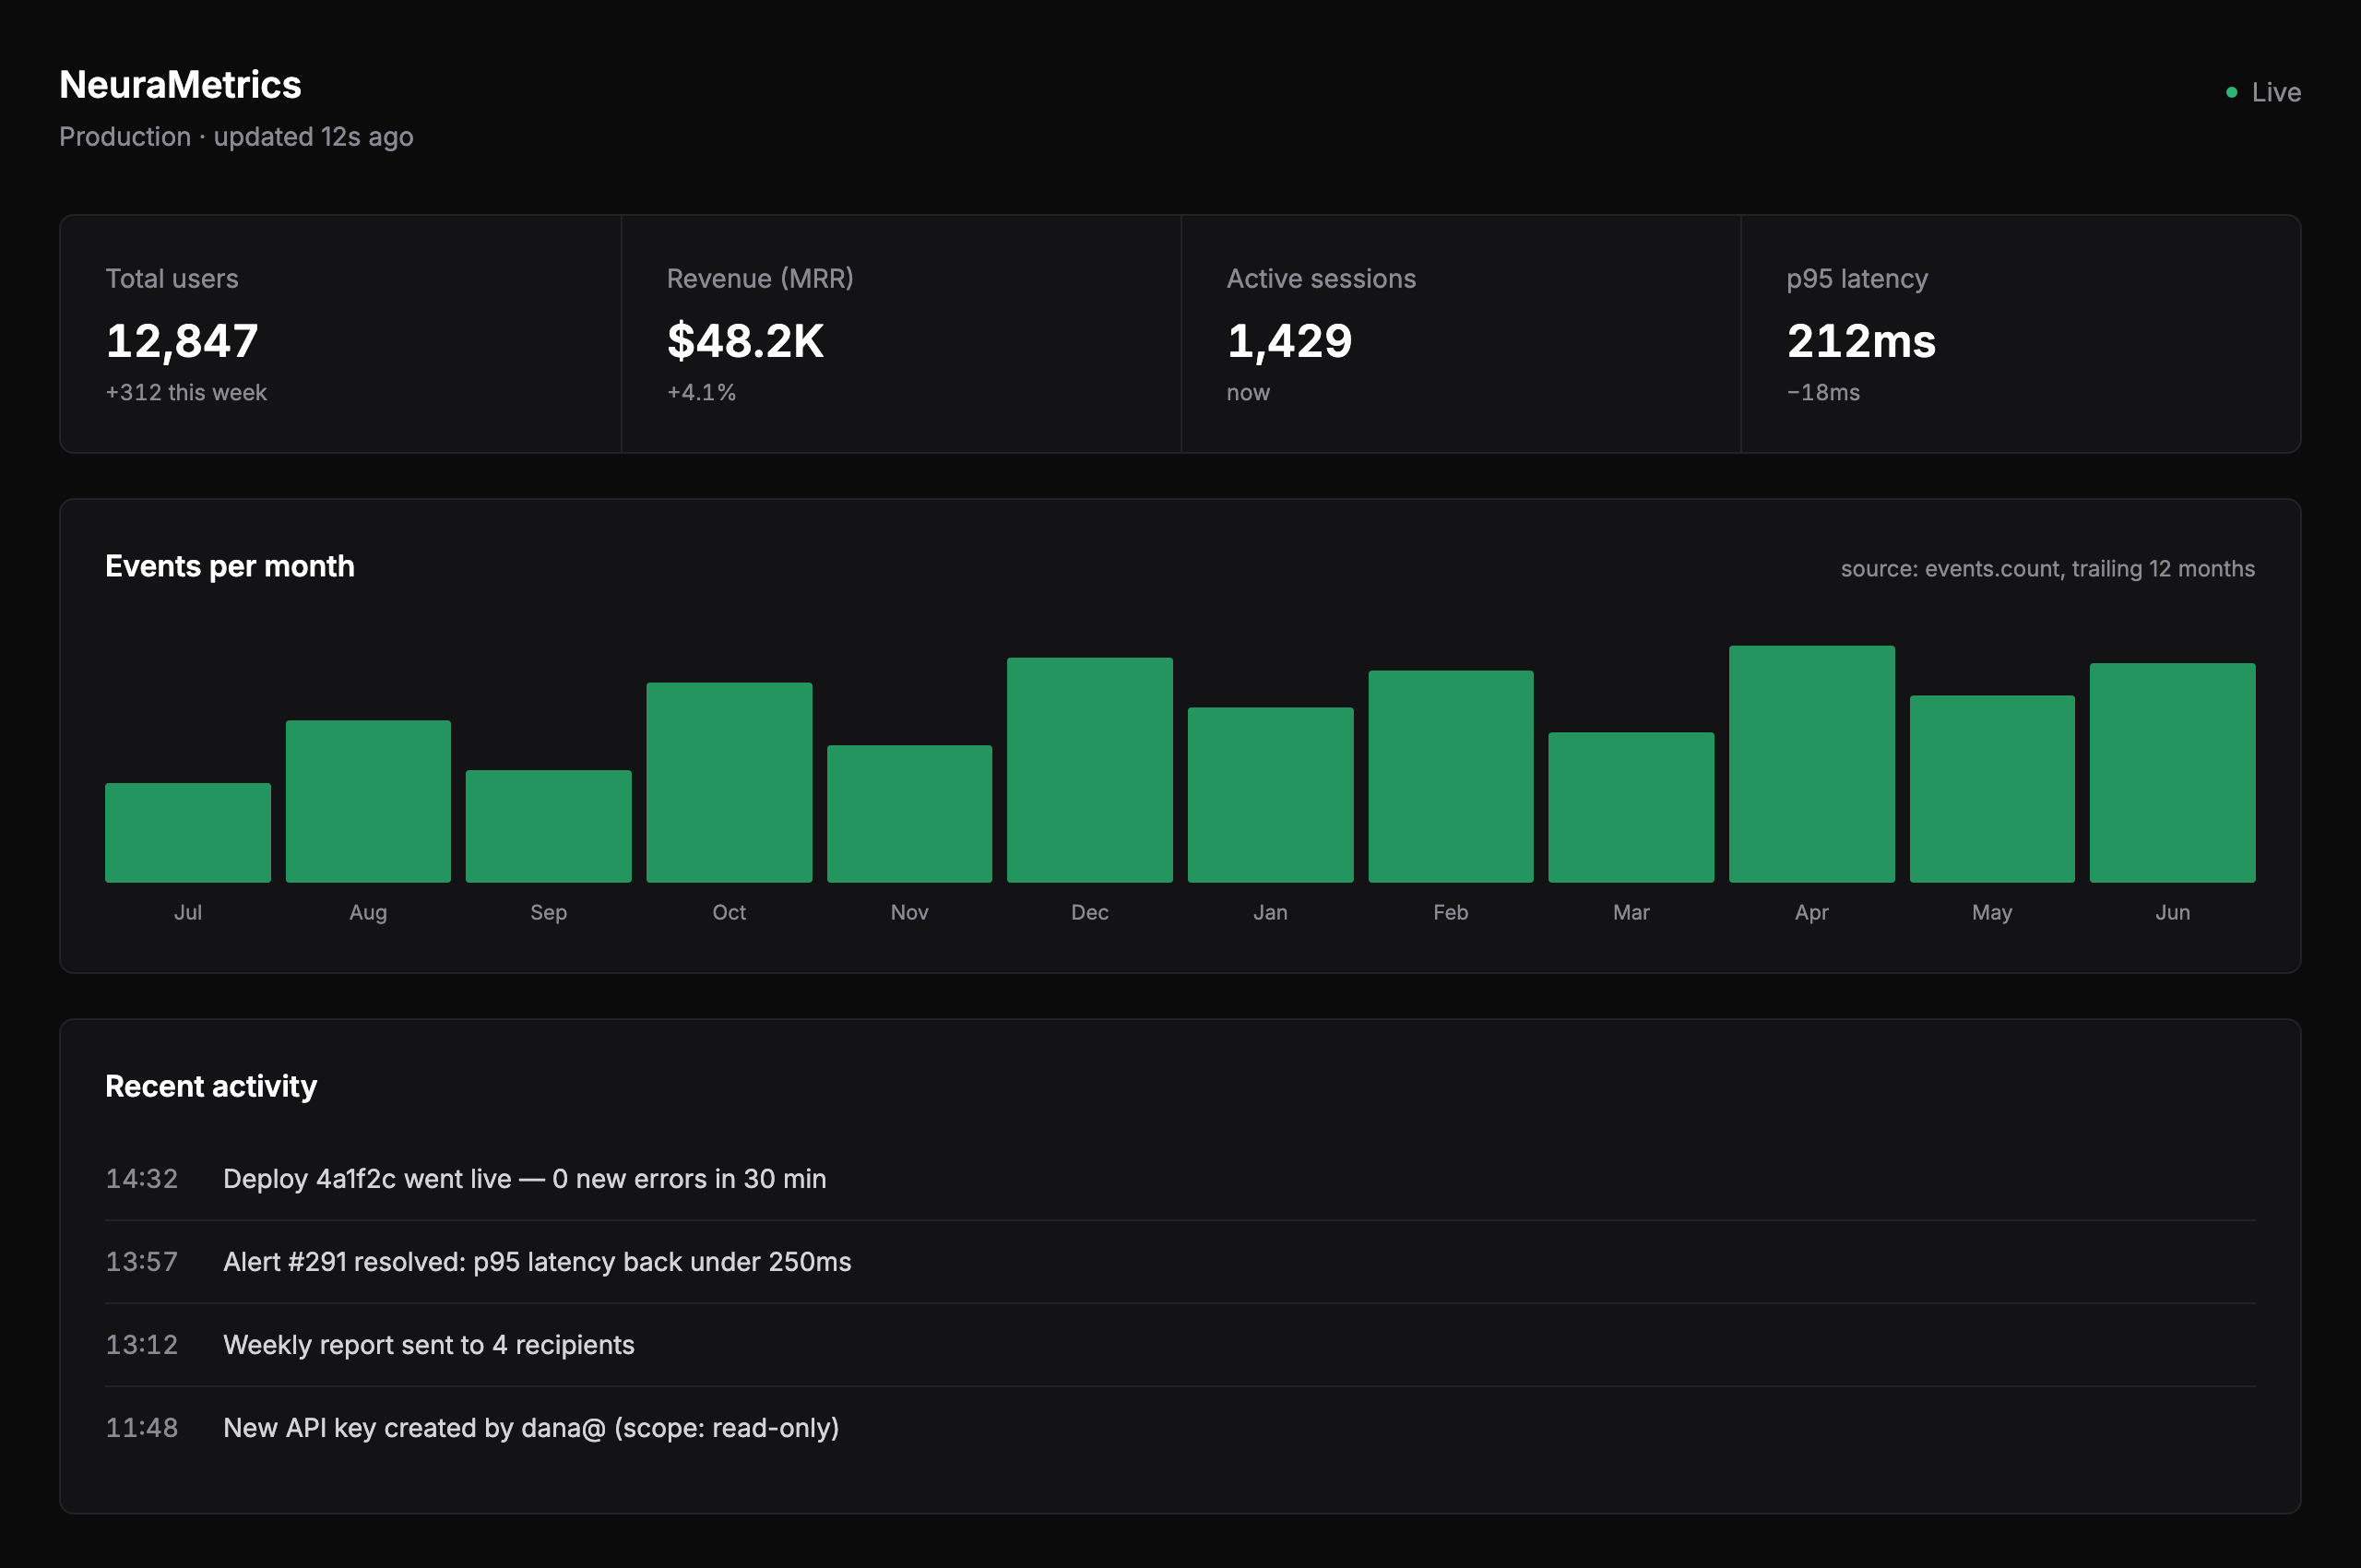Select the $48.2K revenue value
This screenshot has width=2361, height=1568.
[x=745, y=341]
